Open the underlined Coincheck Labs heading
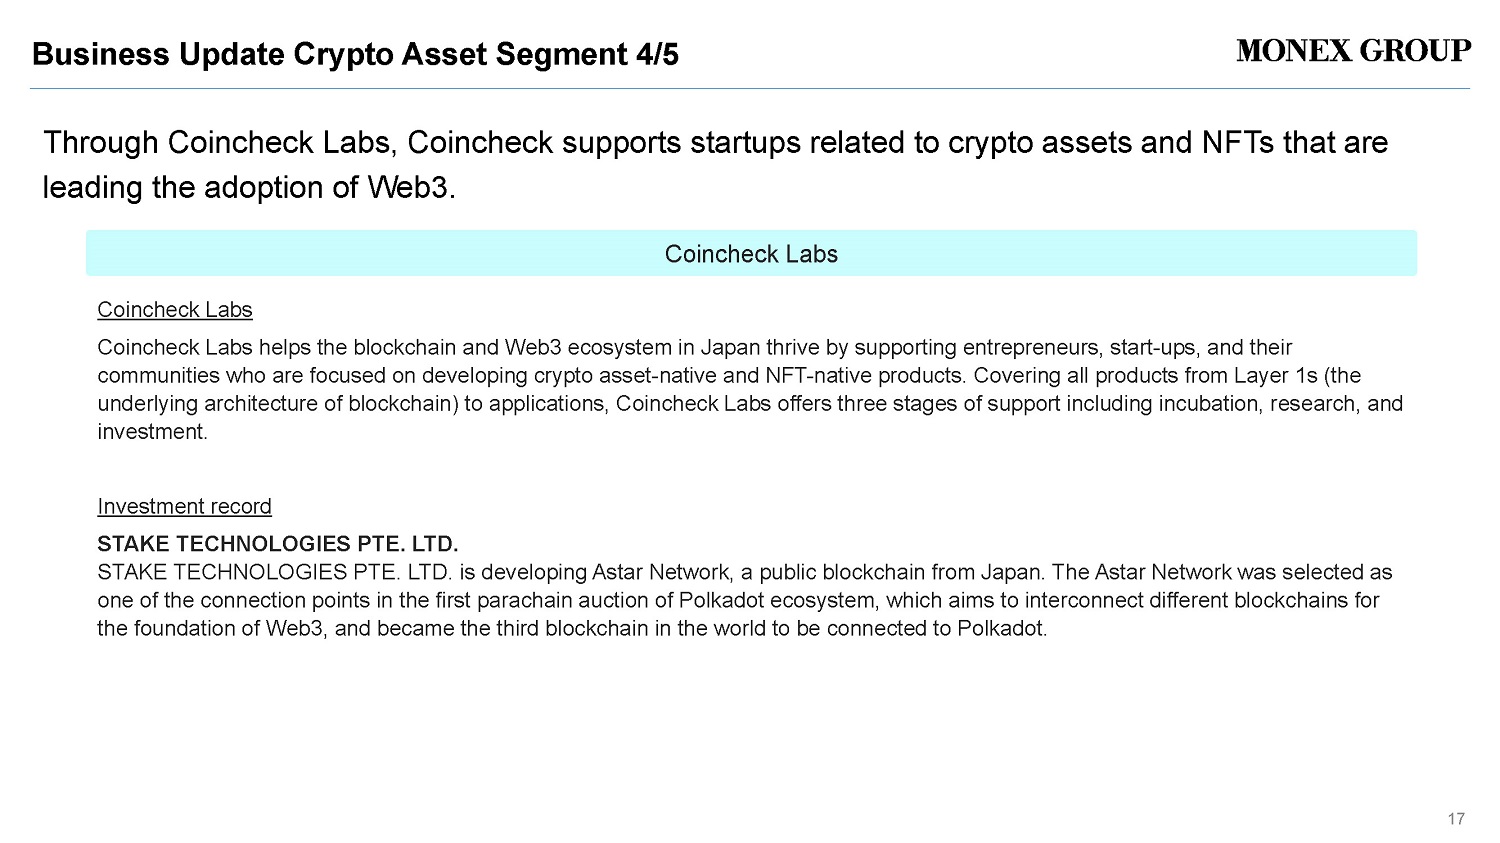Viewport: 1500px width, 843px height. click(175, 310)
